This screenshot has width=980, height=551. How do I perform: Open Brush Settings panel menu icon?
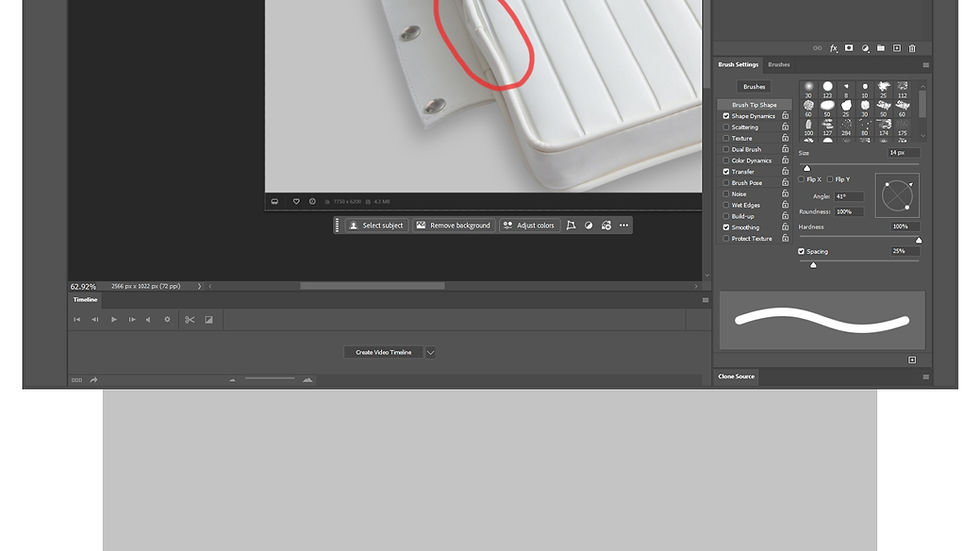926,65
